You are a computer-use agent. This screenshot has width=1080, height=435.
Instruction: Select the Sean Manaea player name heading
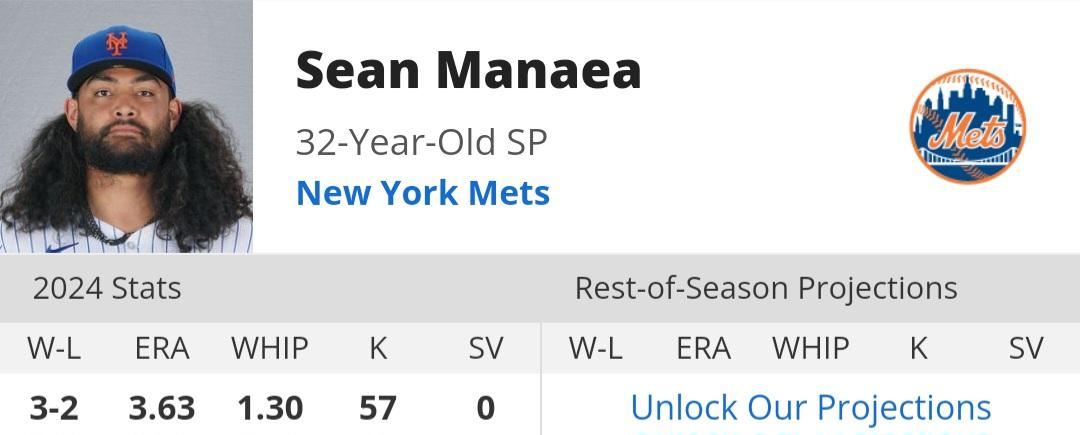(468, 70)
